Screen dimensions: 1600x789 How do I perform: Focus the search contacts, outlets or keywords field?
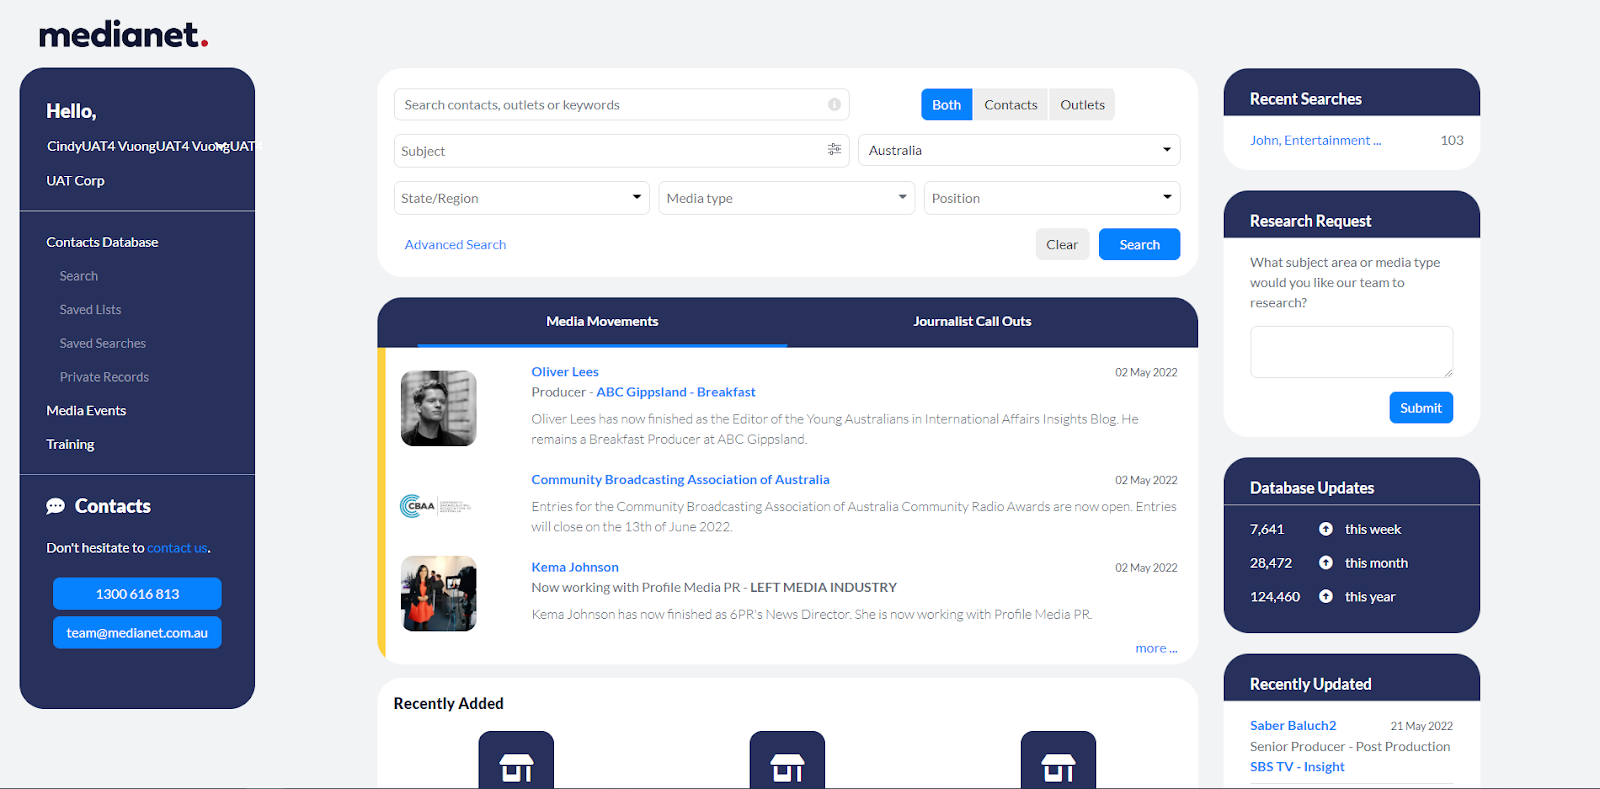621,105
